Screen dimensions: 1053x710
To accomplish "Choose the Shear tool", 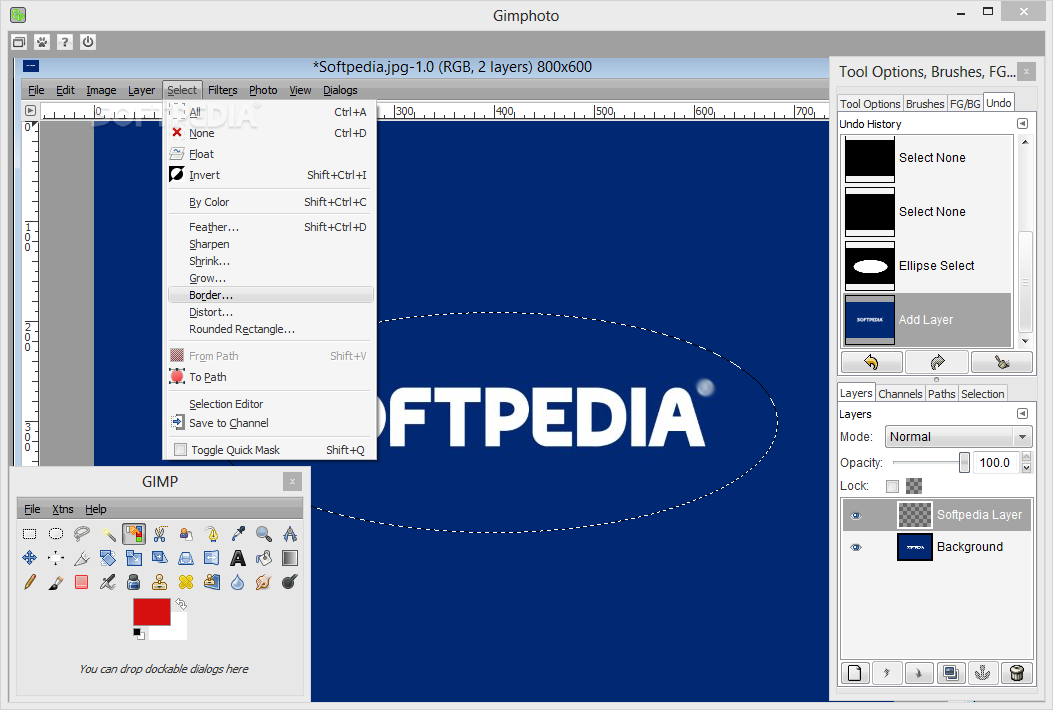I will tap(160, 558).
